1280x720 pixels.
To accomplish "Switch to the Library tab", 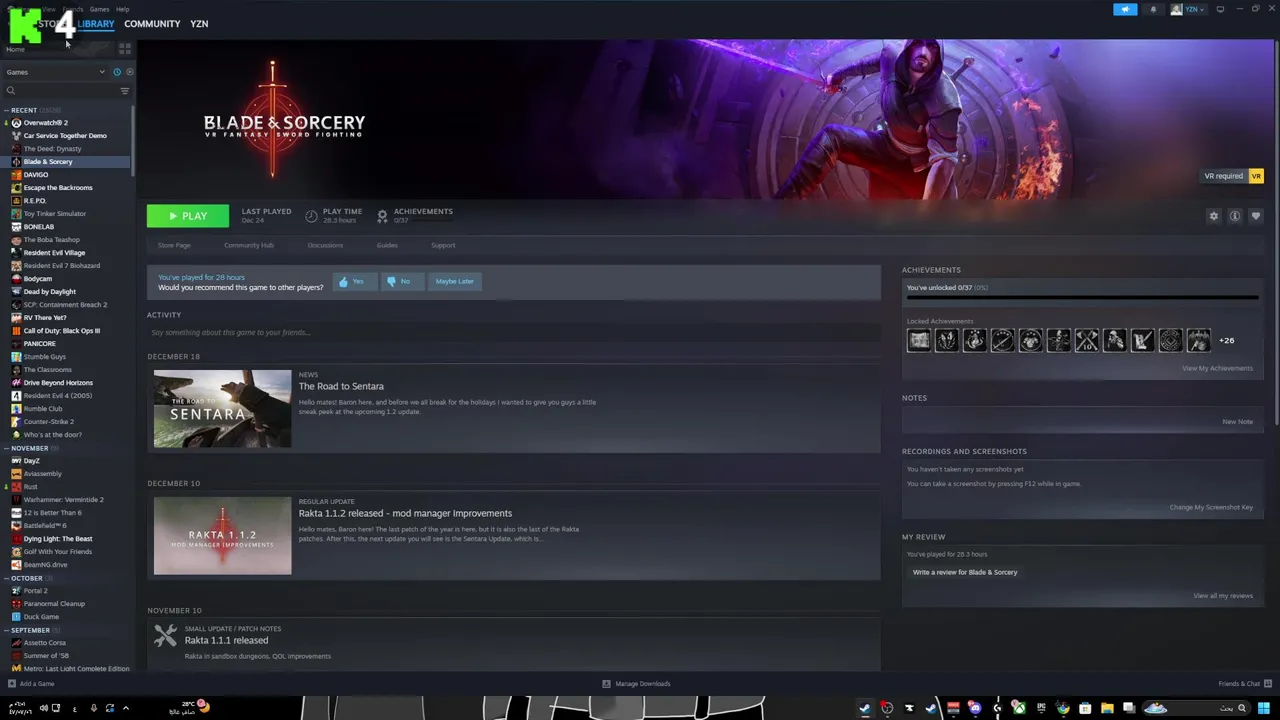I will [96, 24].
